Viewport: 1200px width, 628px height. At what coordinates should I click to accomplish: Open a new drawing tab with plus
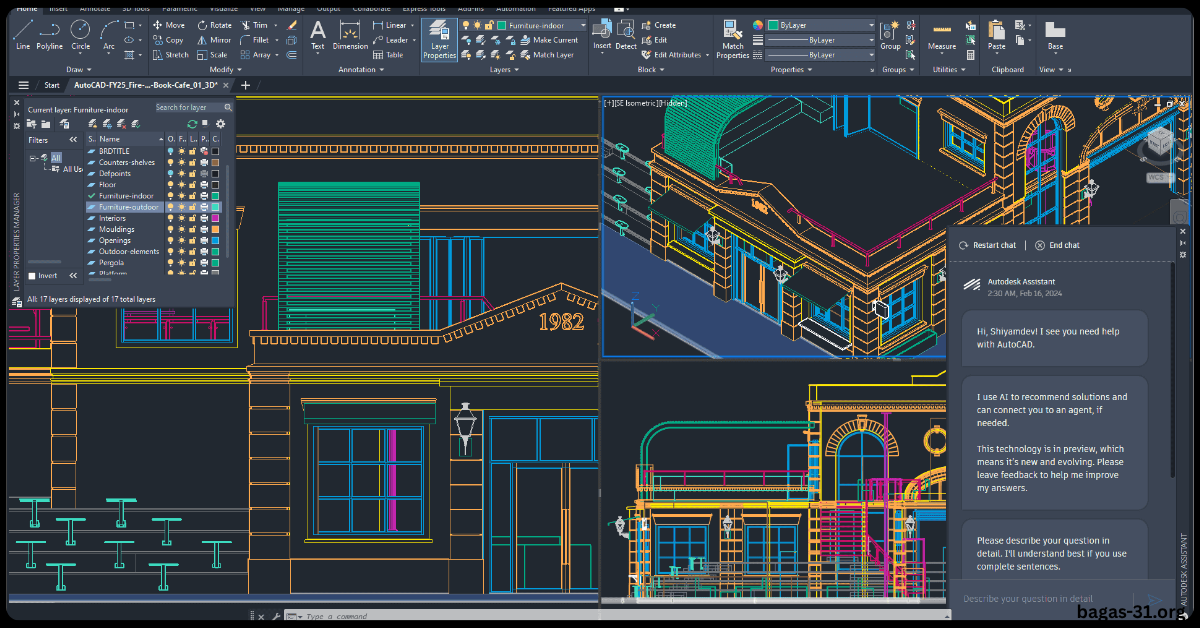point(246,86)
